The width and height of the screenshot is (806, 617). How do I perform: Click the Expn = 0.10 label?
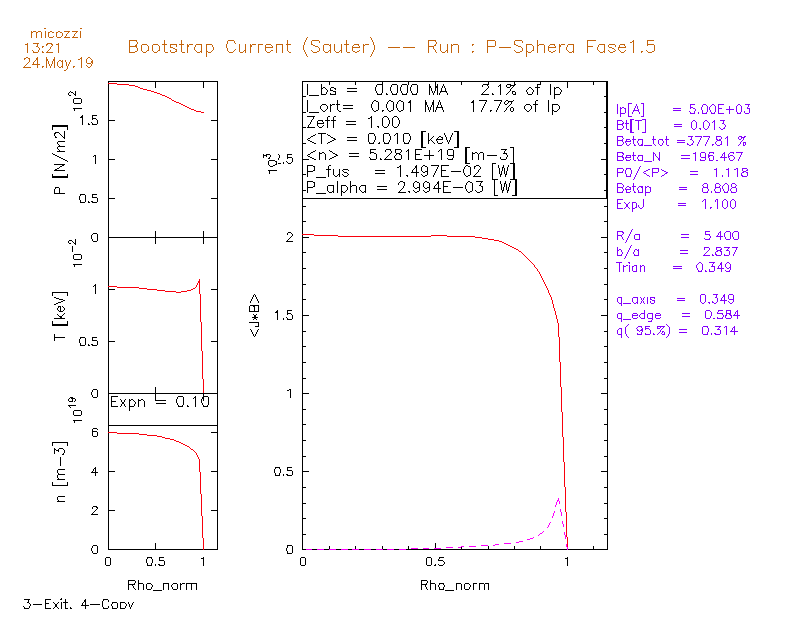160,402
